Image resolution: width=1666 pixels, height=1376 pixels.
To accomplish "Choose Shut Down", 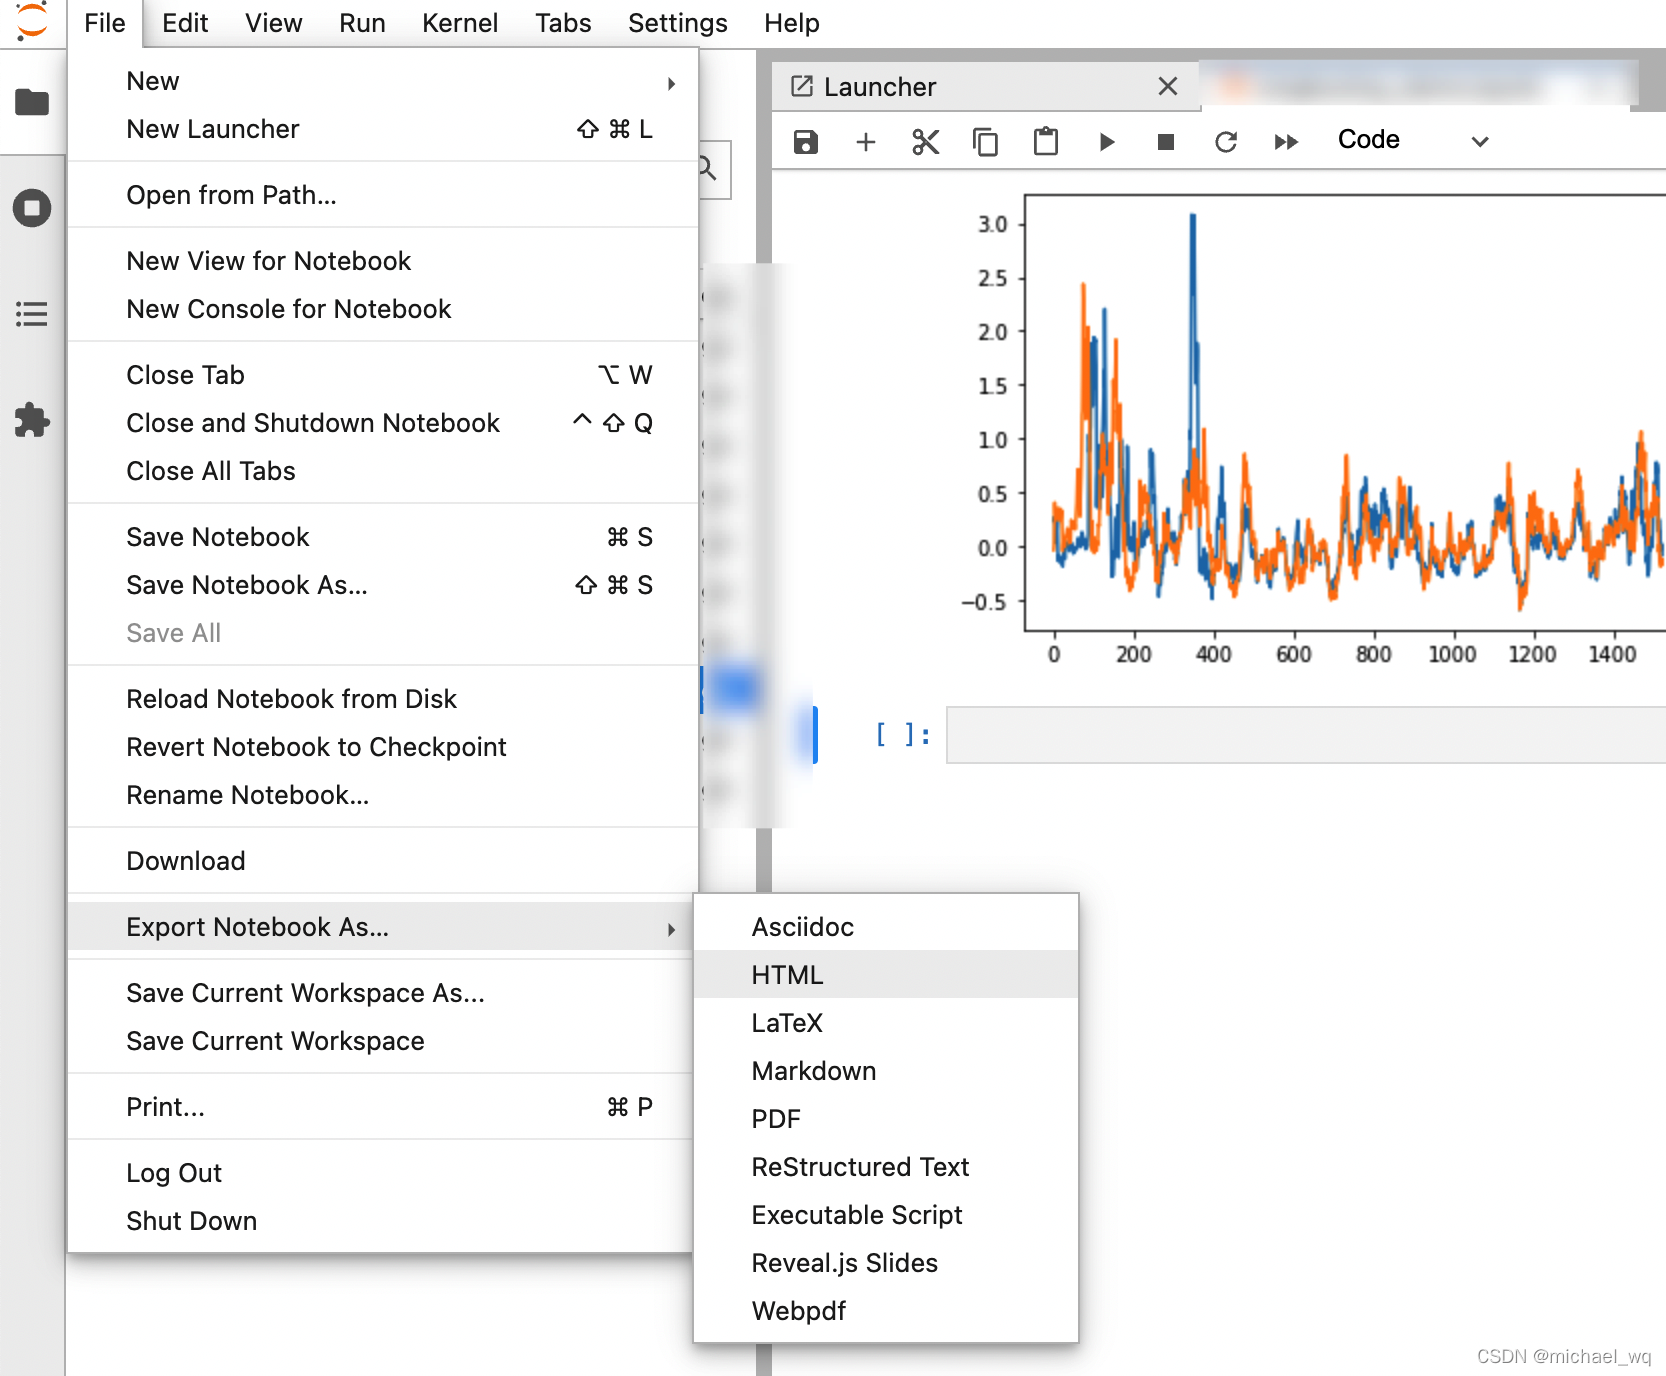I will click(382, 1221).
